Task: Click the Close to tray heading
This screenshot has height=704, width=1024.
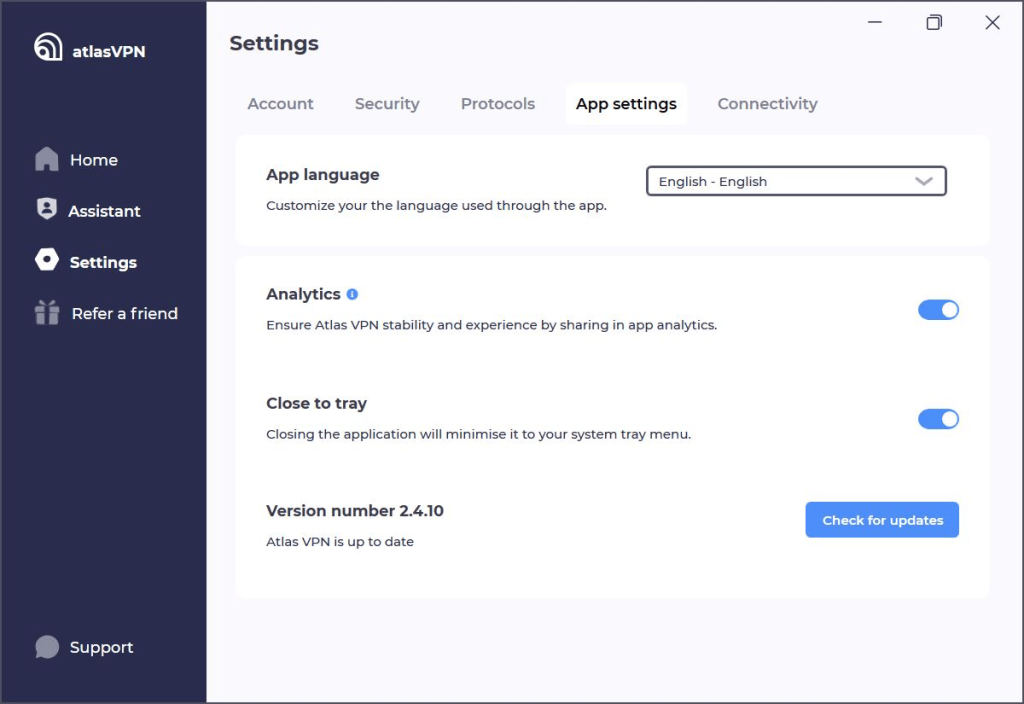Action: (x=316, y=404)
